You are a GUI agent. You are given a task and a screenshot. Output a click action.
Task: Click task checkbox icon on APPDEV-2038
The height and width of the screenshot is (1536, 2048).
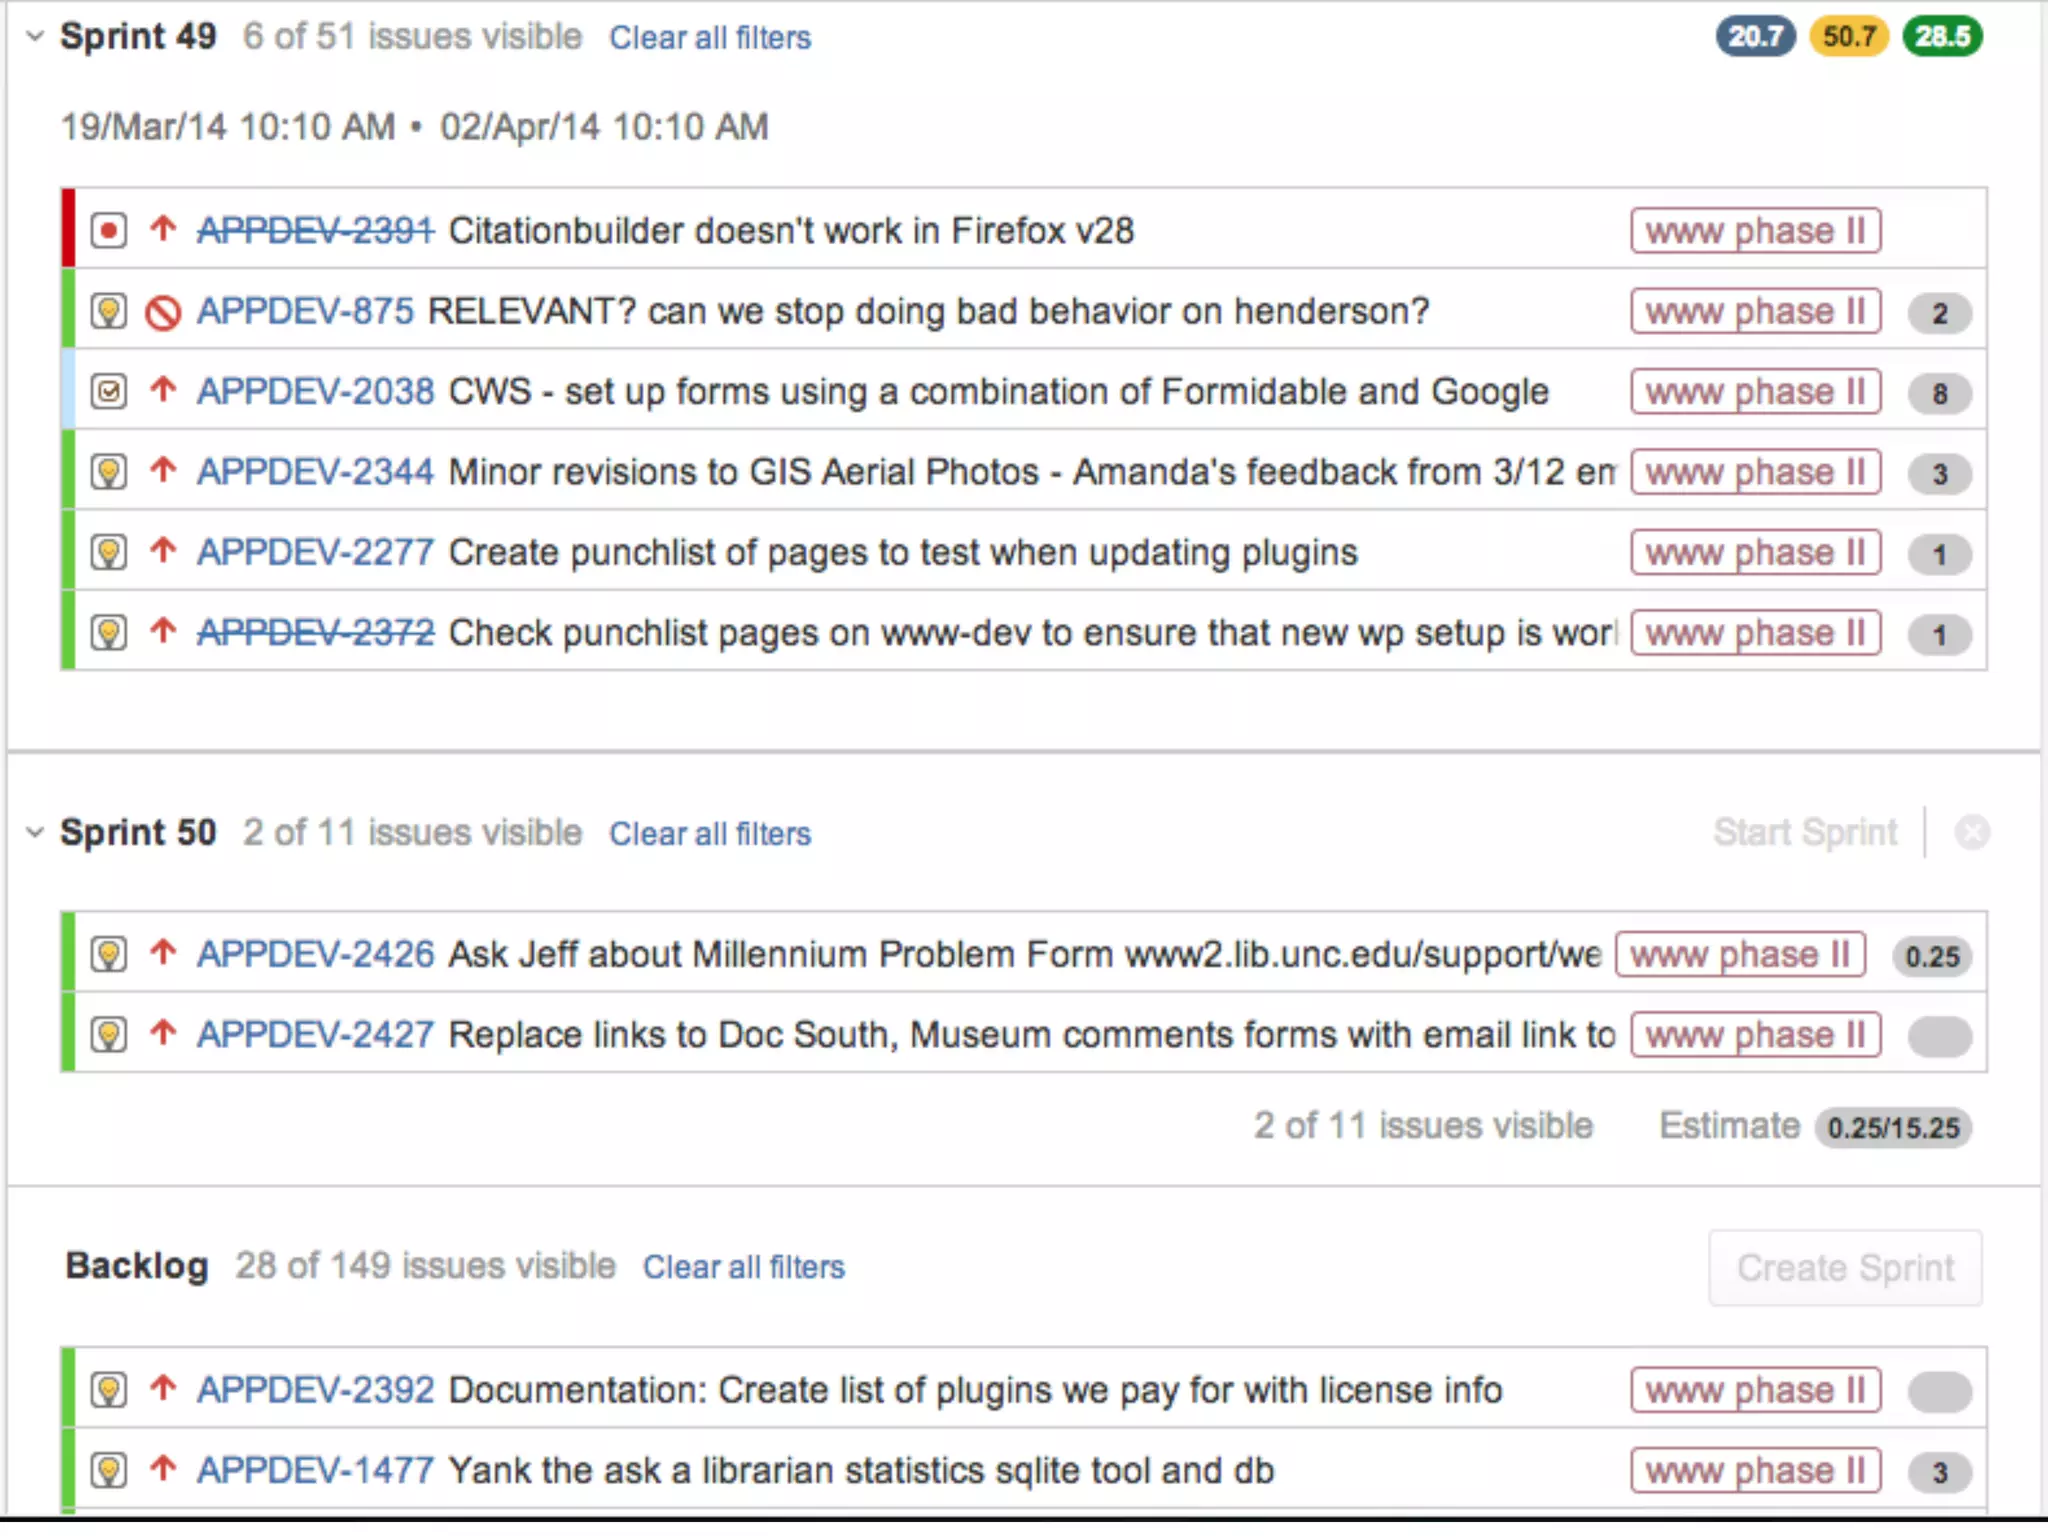[108, 392]
